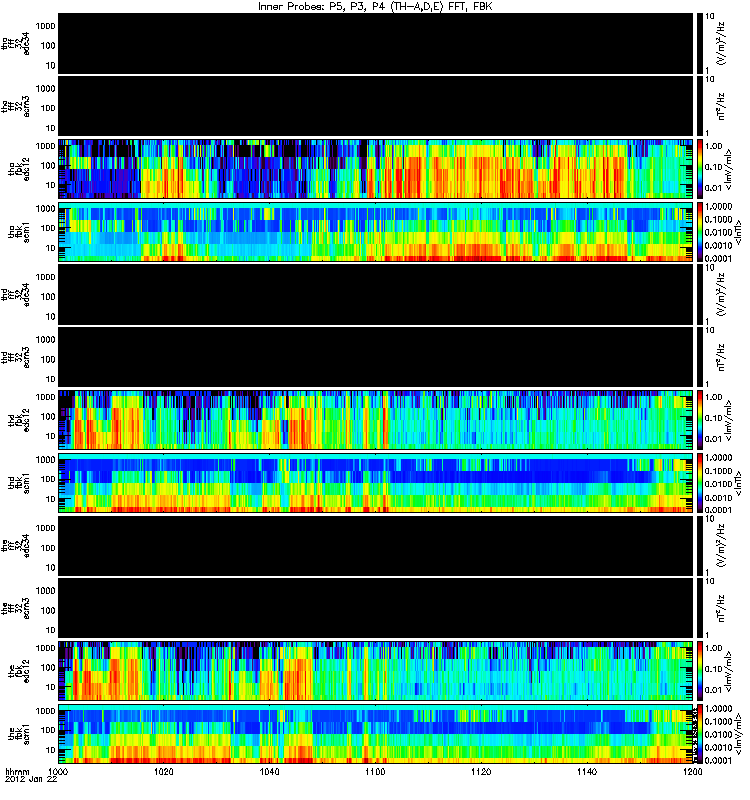Viewport: 750px width, 800px height.
Task: Click the color bar next to the fbk edc12 panel
Action: pos(700,671)
